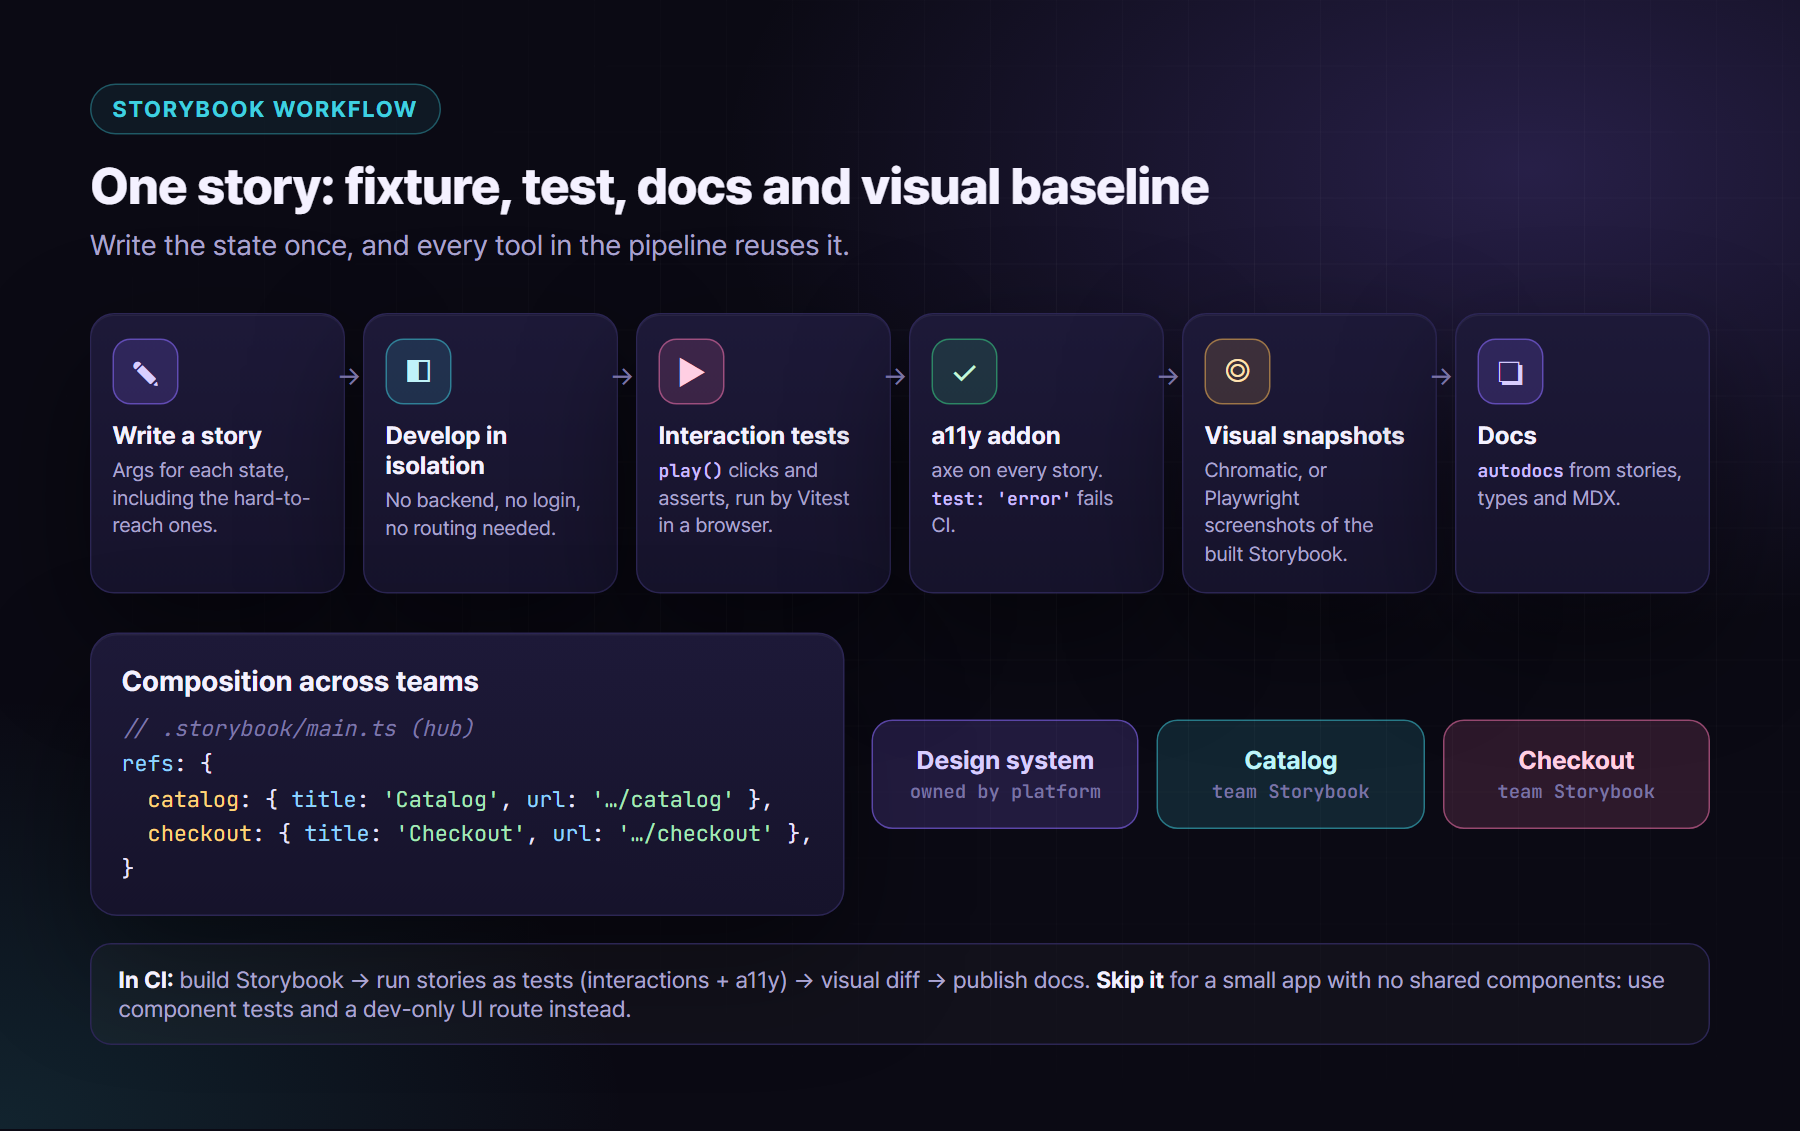The width and height of the screenshot is (1800, 1131).
Task: Click the bold 'In CI:' text
Action: point(146,980)
